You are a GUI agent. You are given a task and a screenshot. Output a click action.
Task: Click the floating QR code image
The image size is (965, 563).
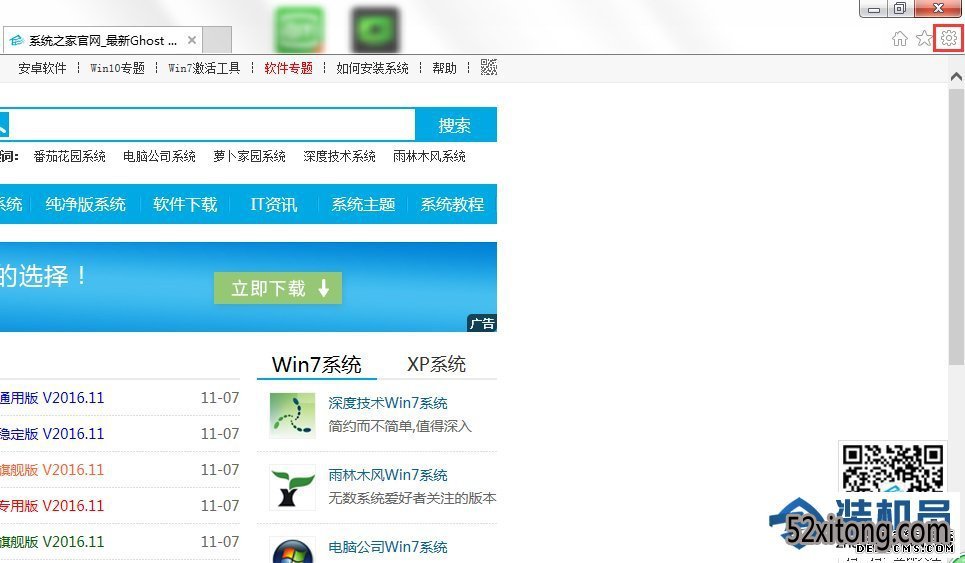click(892, 469)
